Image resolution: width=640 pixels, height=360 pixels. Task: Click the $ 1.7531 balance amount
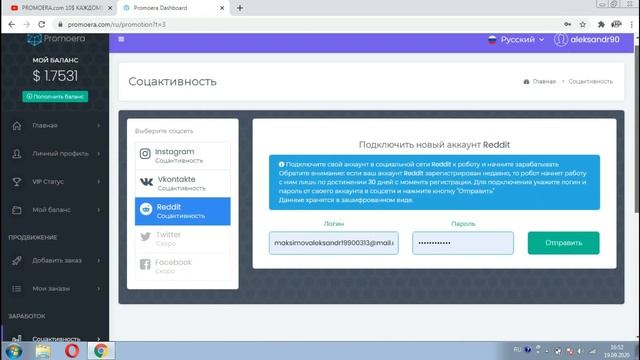pos(55,76)
